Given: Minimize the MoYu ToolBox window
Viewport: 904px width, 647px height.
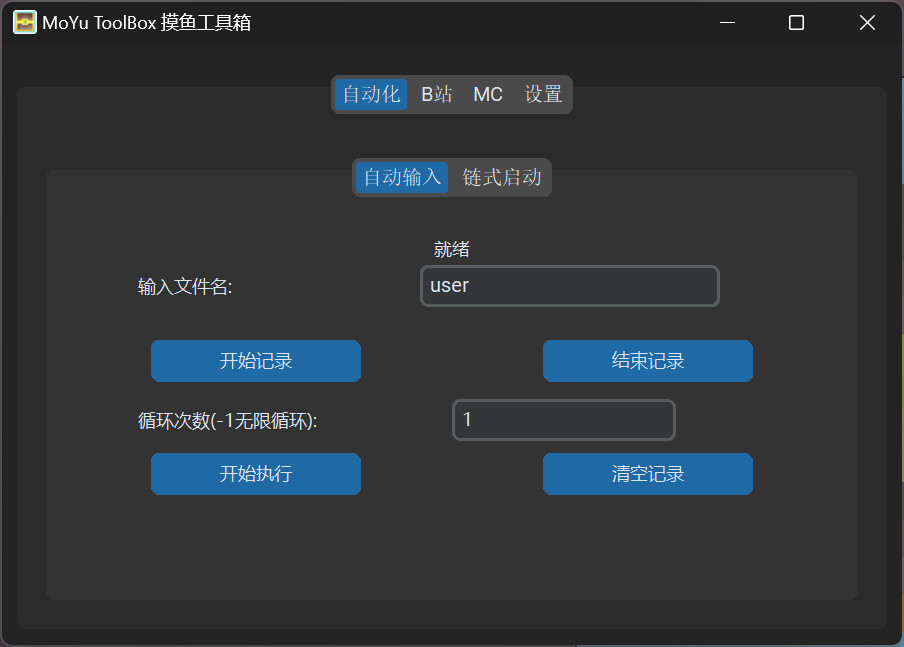Looking at the screenshot, I should (725, 22).
